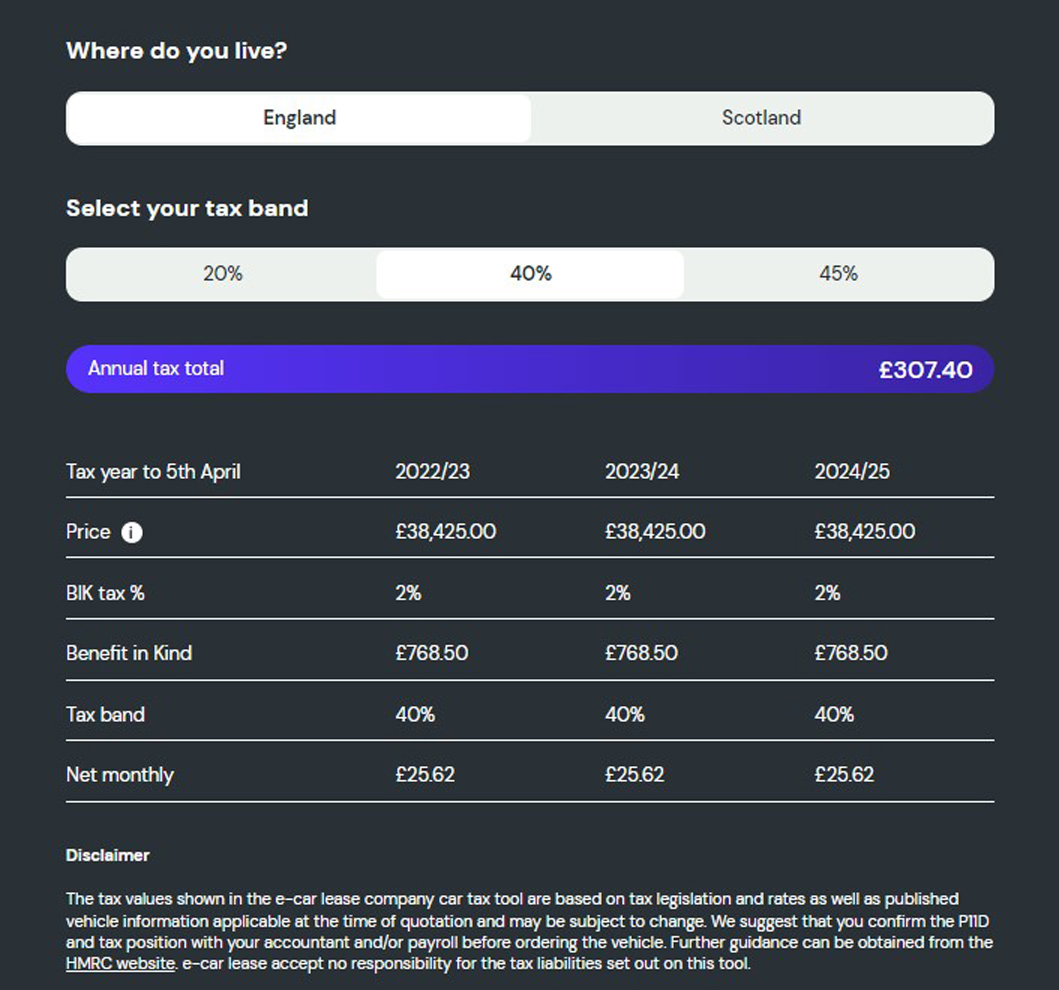The image size is (1059, 990).
Task: Select England as where you live
Action: click(x=299, y=118)
